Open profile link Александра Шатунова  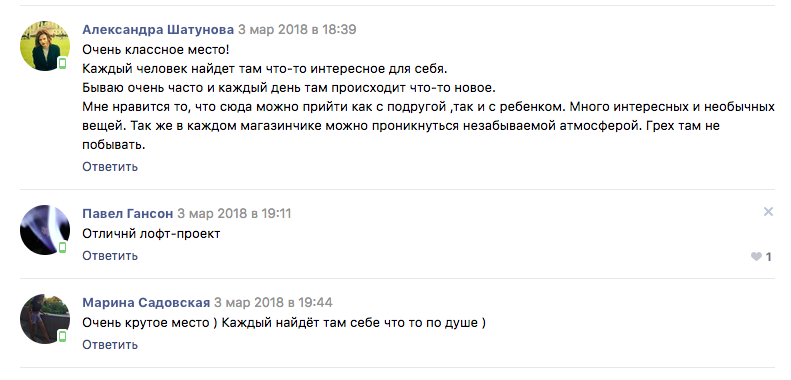(158, 30)
